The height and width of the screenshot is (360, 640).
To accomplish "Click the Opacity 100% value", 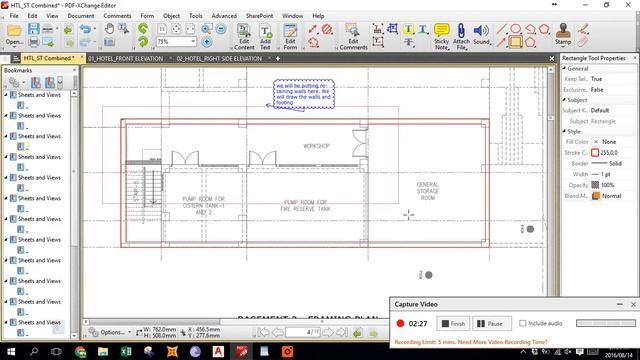I will [x=608, y=185].
